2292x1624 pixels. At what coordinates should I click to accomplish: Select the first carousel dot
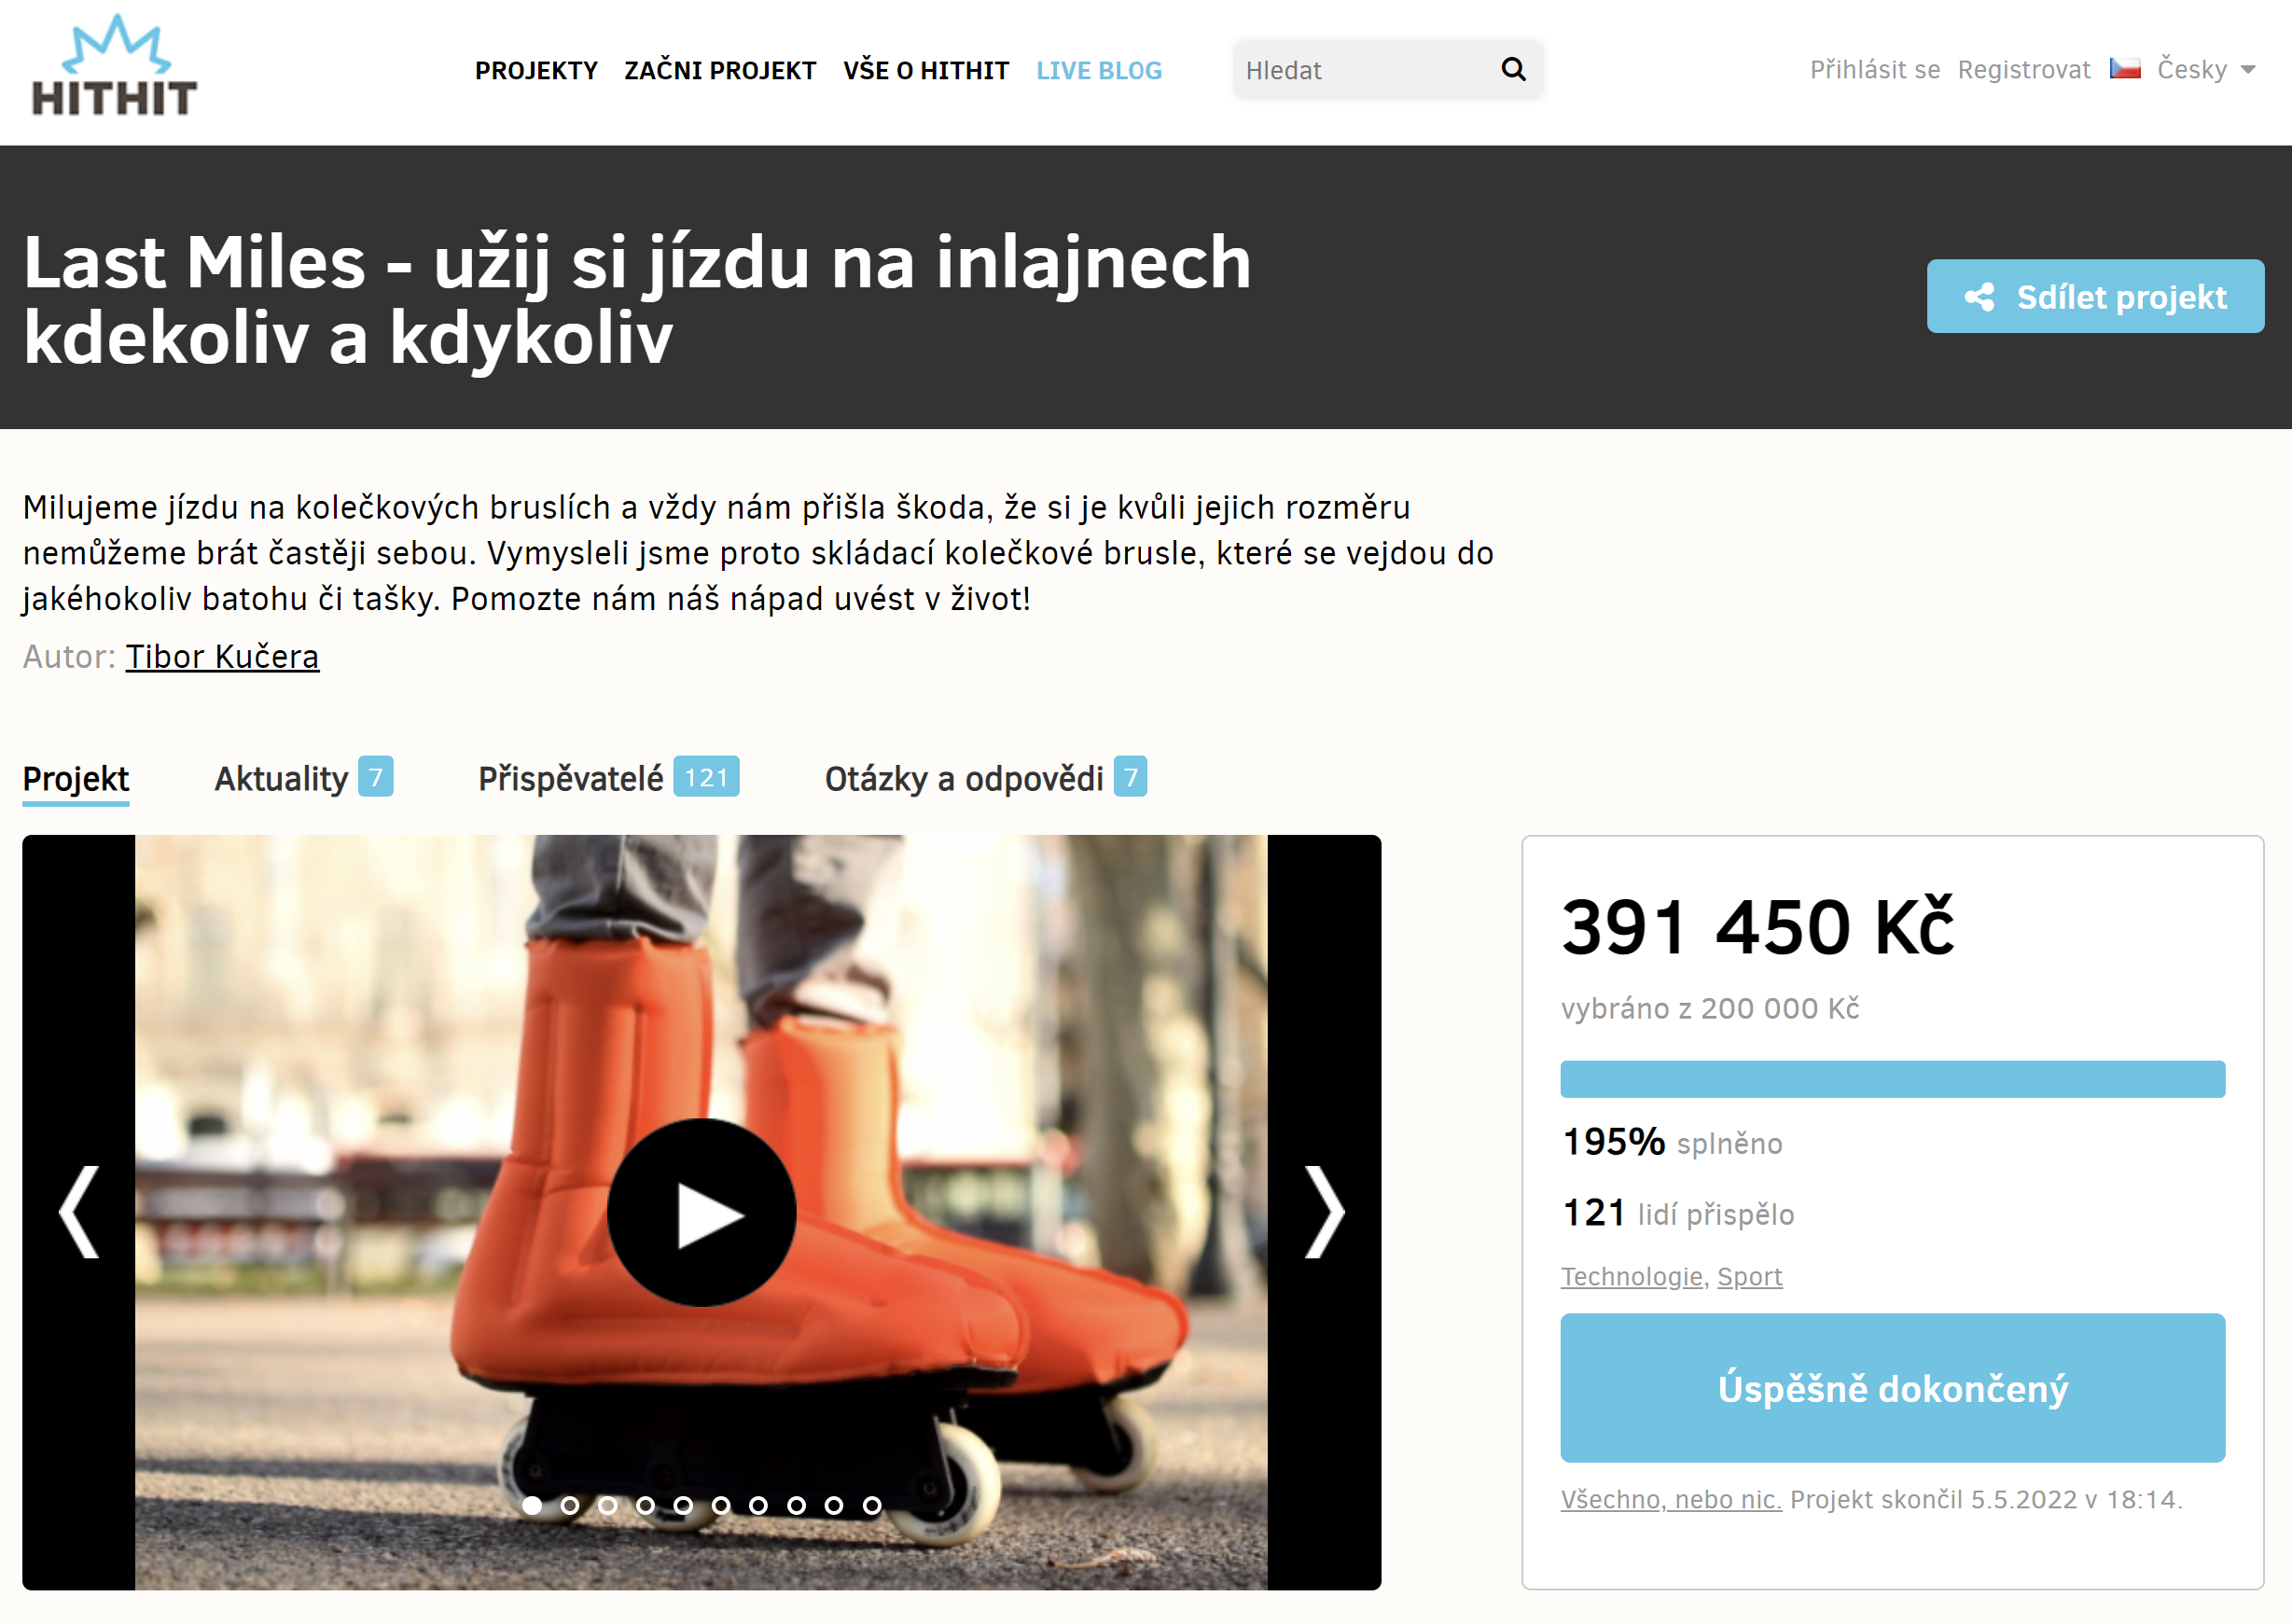[532, 1505]
